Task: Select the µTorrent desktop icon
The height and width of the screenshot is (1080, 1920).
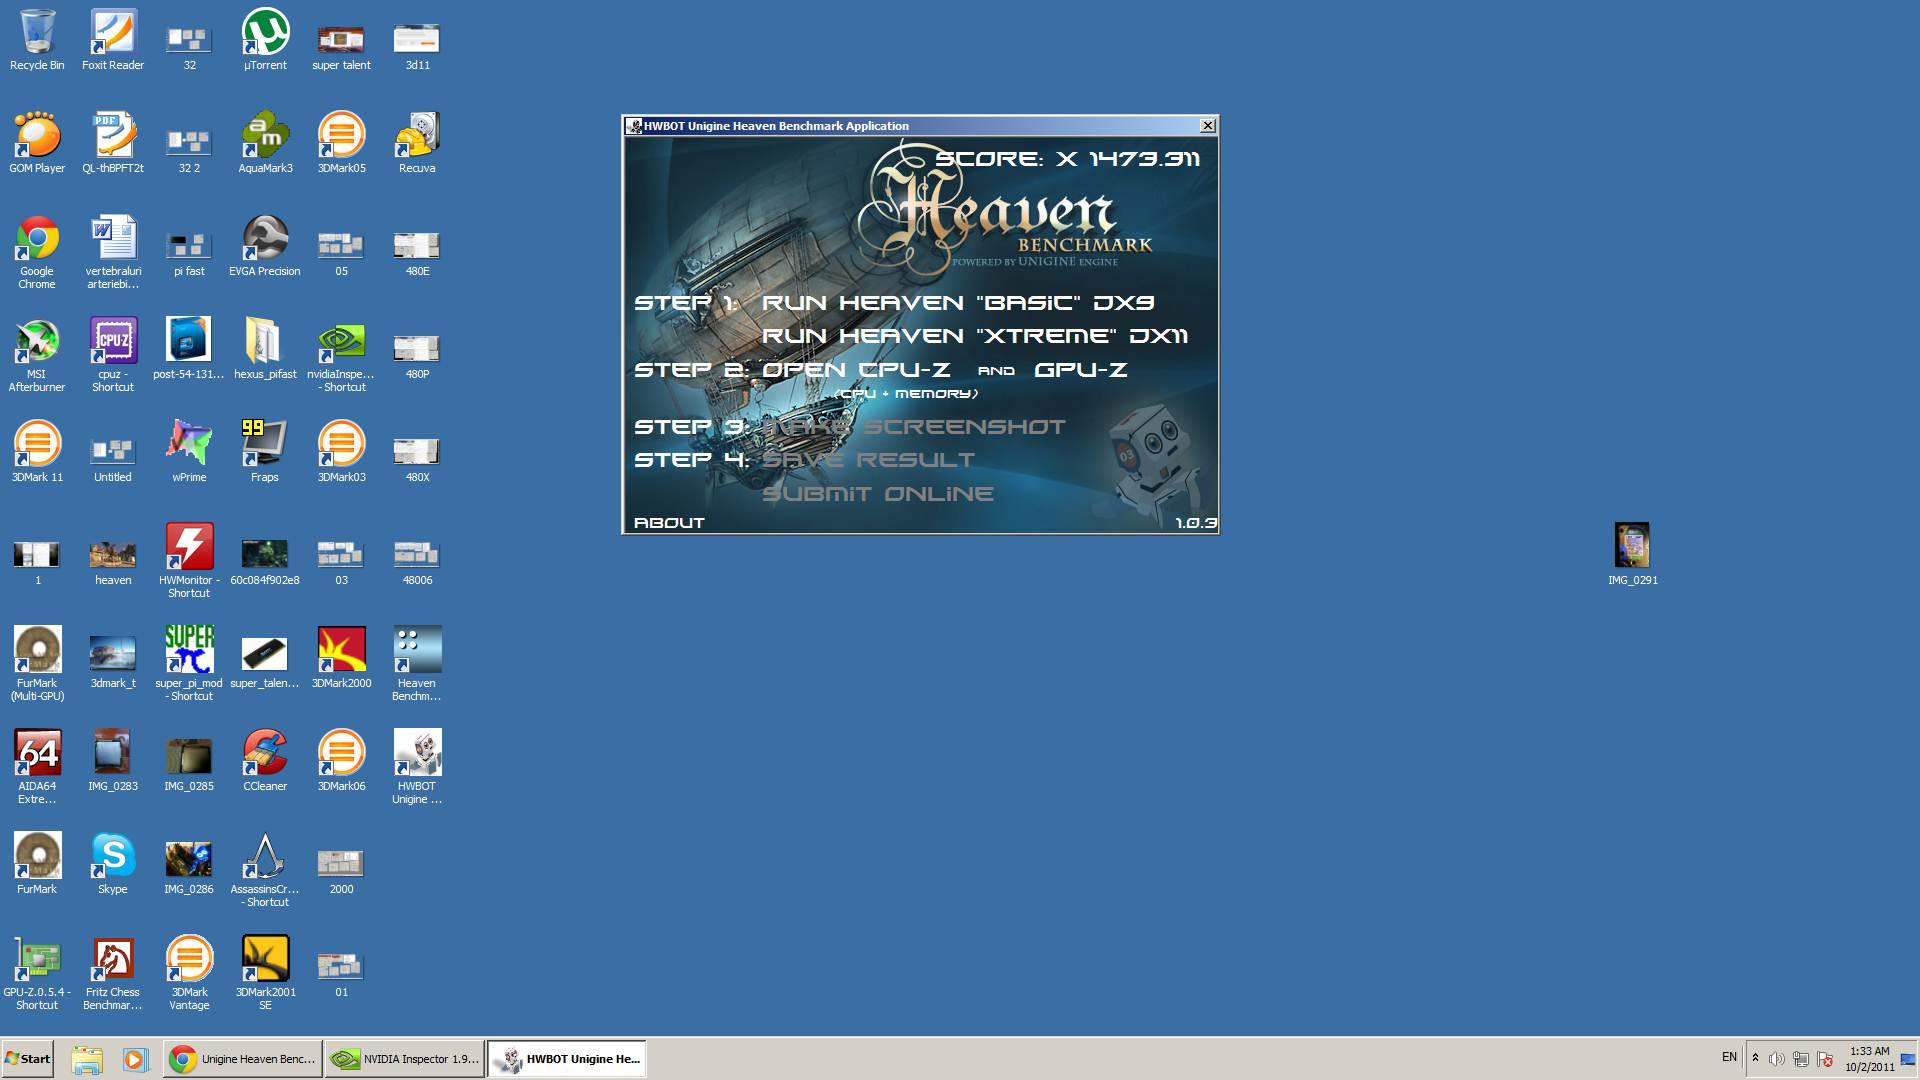Action: click(265, 40)
